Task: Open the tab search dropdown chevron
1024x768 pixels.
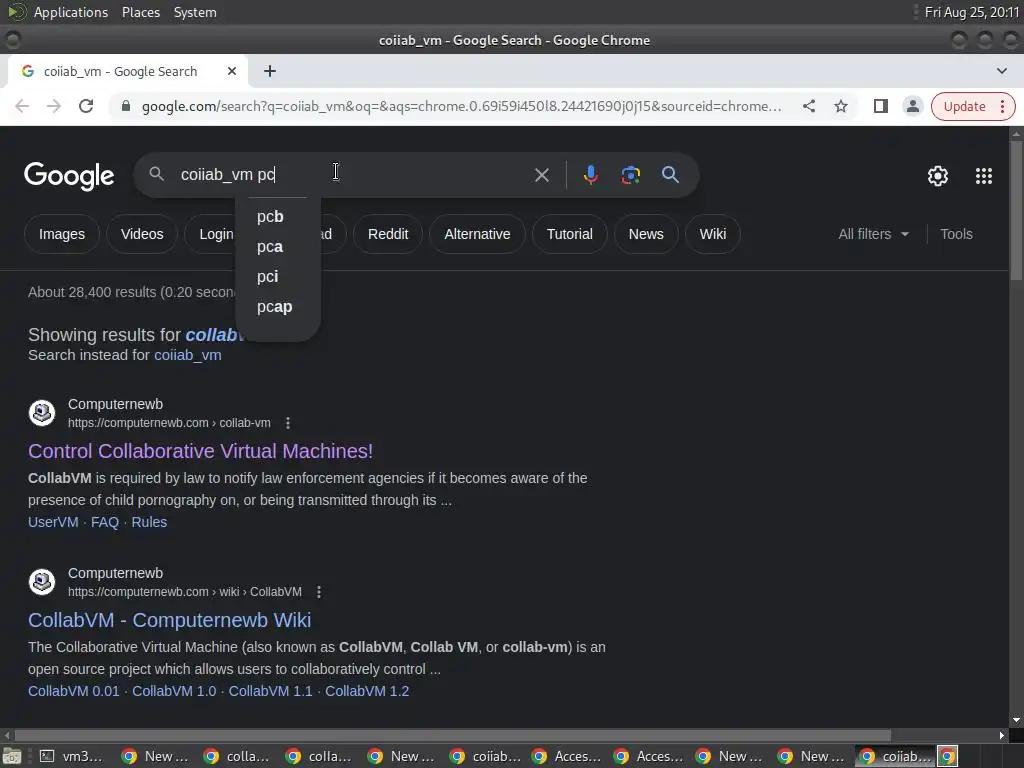Action: (x=1001, y=71)
